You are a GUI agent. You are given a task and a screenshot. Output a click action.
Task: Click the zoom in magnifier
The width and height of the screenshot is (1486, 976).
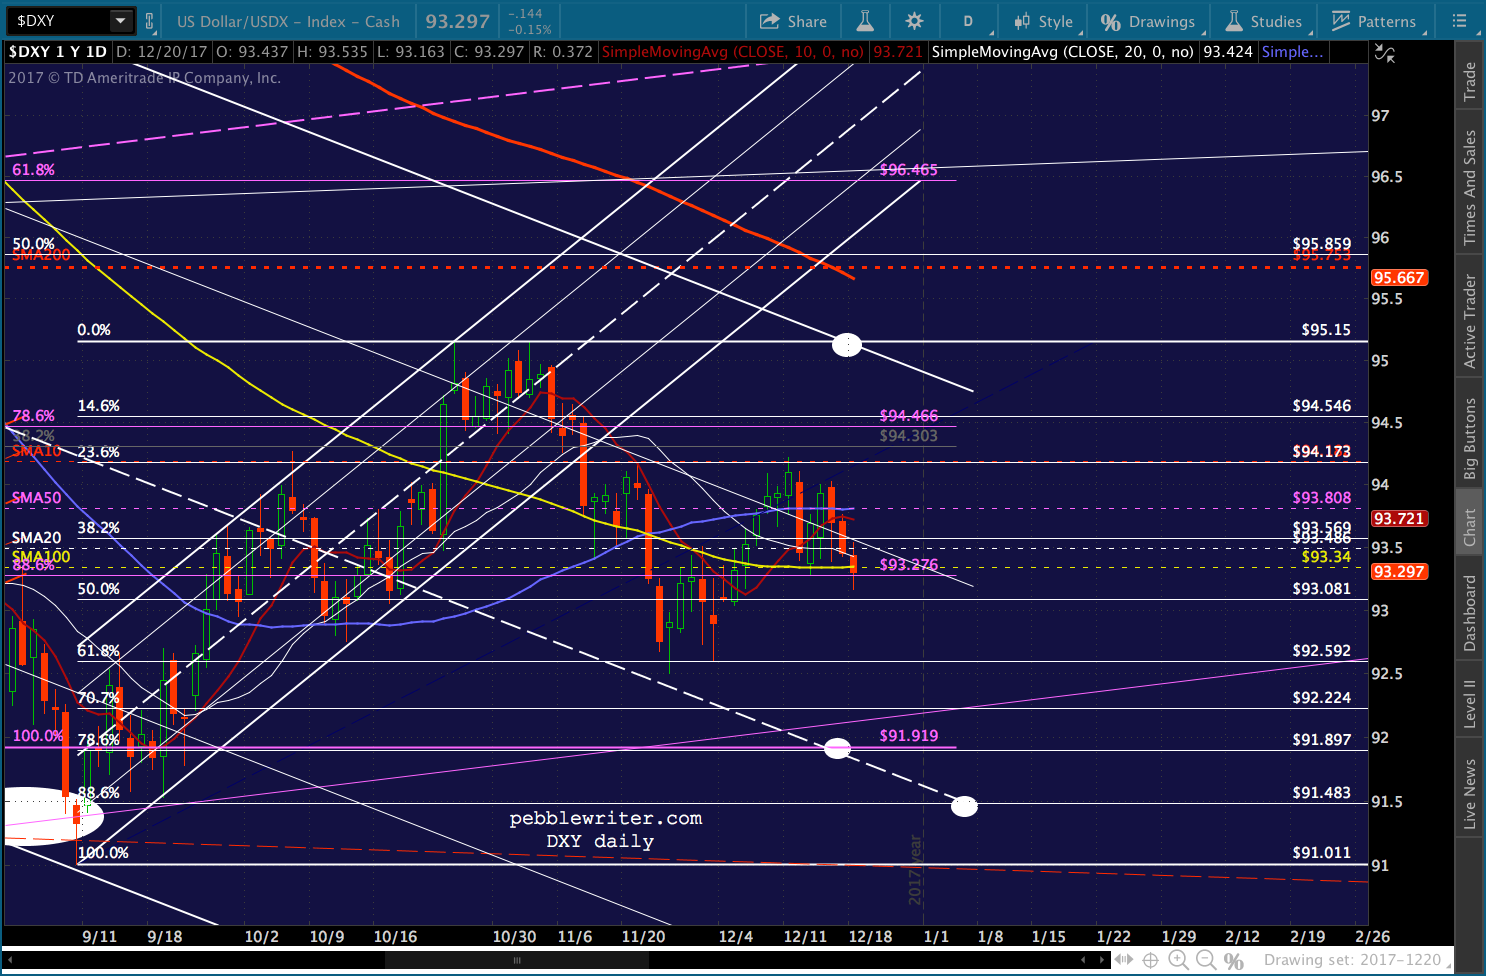click(x=1179, y=960)
